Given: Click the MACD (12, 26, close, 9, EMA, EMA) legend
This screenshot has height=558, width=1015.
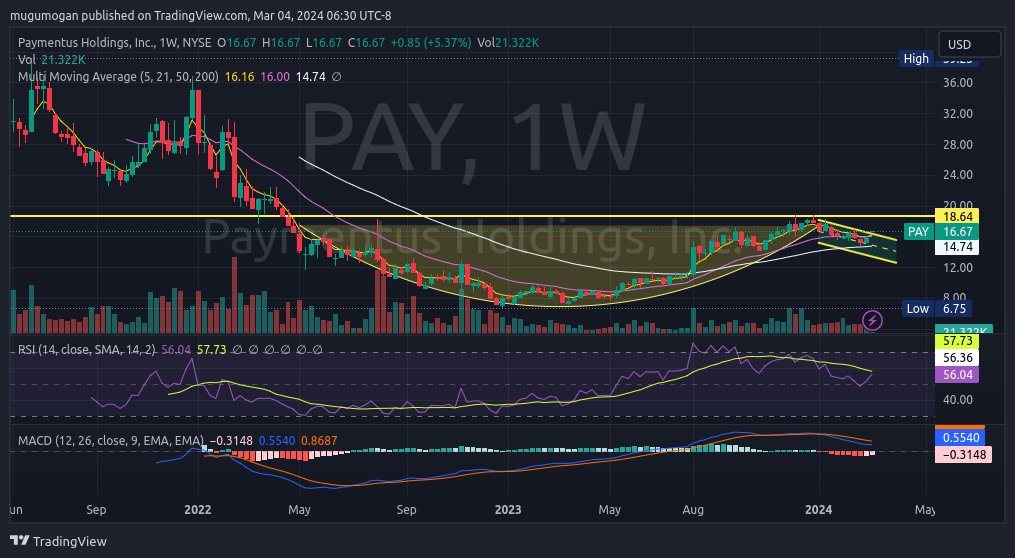Looking at the screenshot, I should tap(111, 441).
